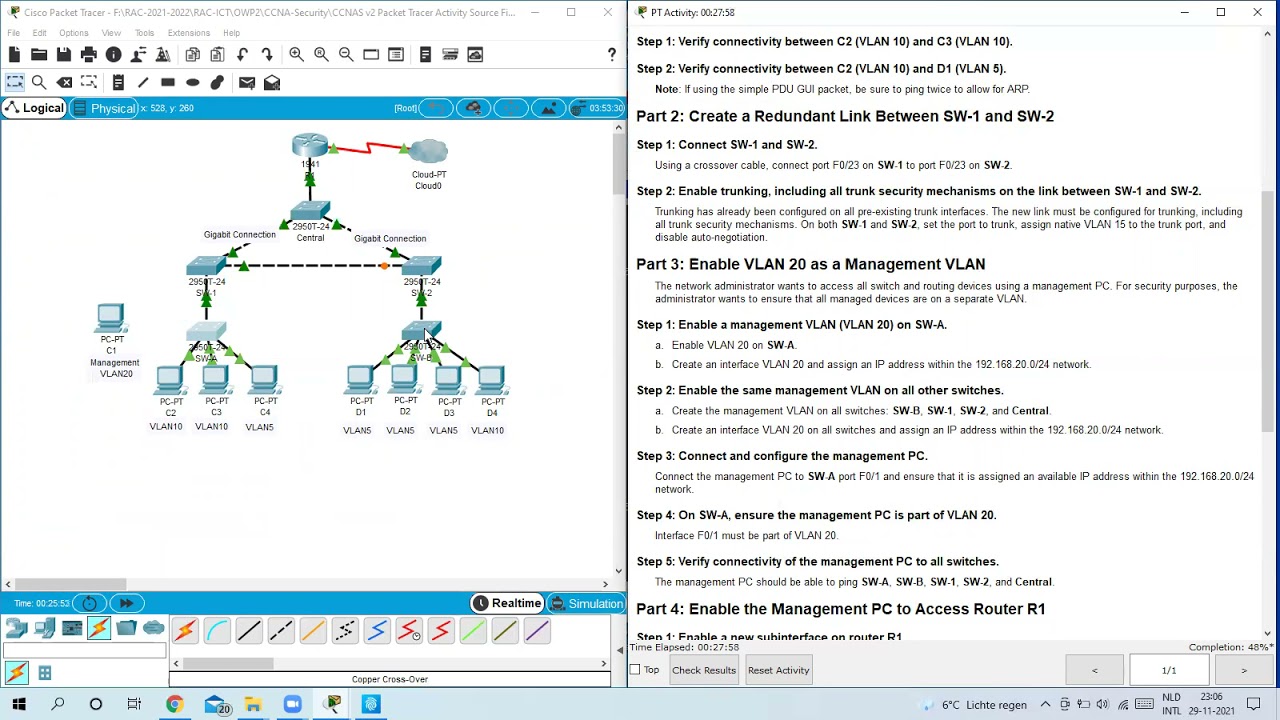Viewport: 1280px width, 720px height.
Task: Switch to the Physical workspace
Action: 104,108
